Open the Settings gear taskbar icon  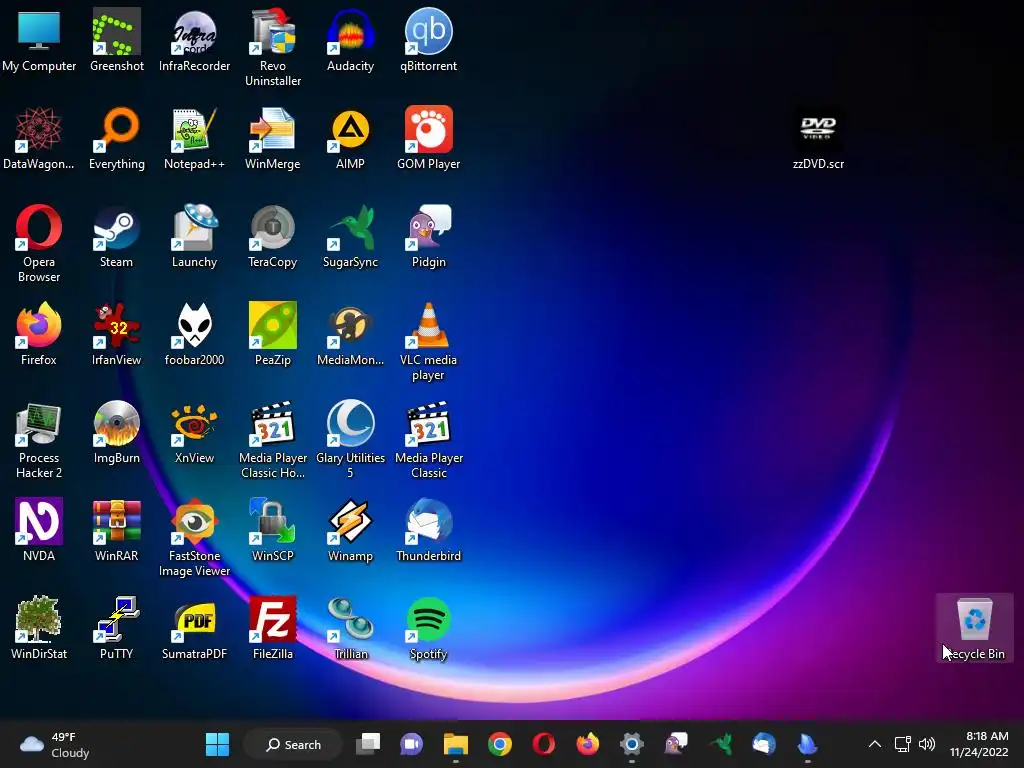[632, 744]
